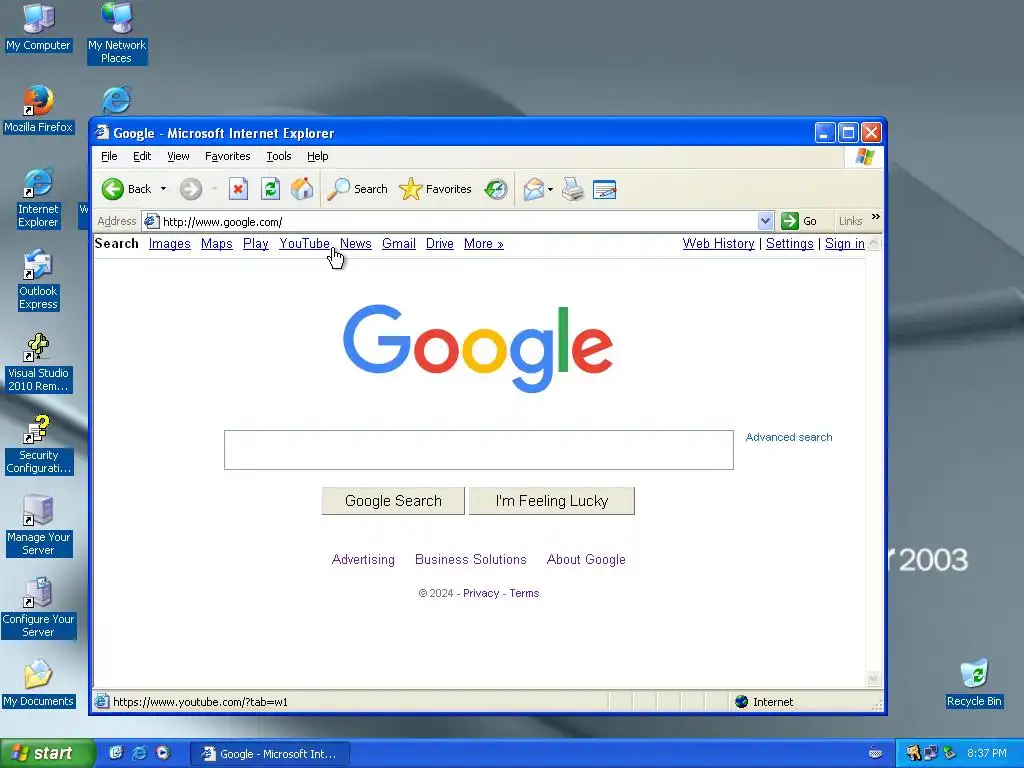1024x768 pixels.
Task: Open the Maps link
Action: 217,244
